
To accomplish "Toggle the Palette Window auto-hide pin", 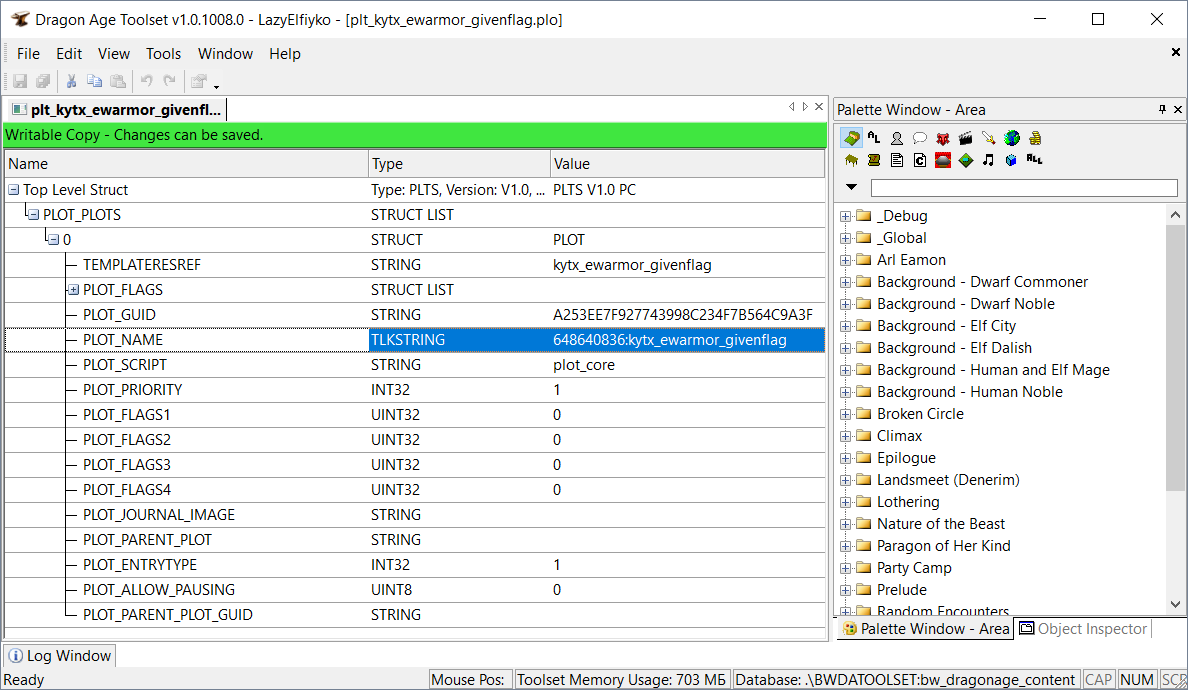I will coord(1162,109).
